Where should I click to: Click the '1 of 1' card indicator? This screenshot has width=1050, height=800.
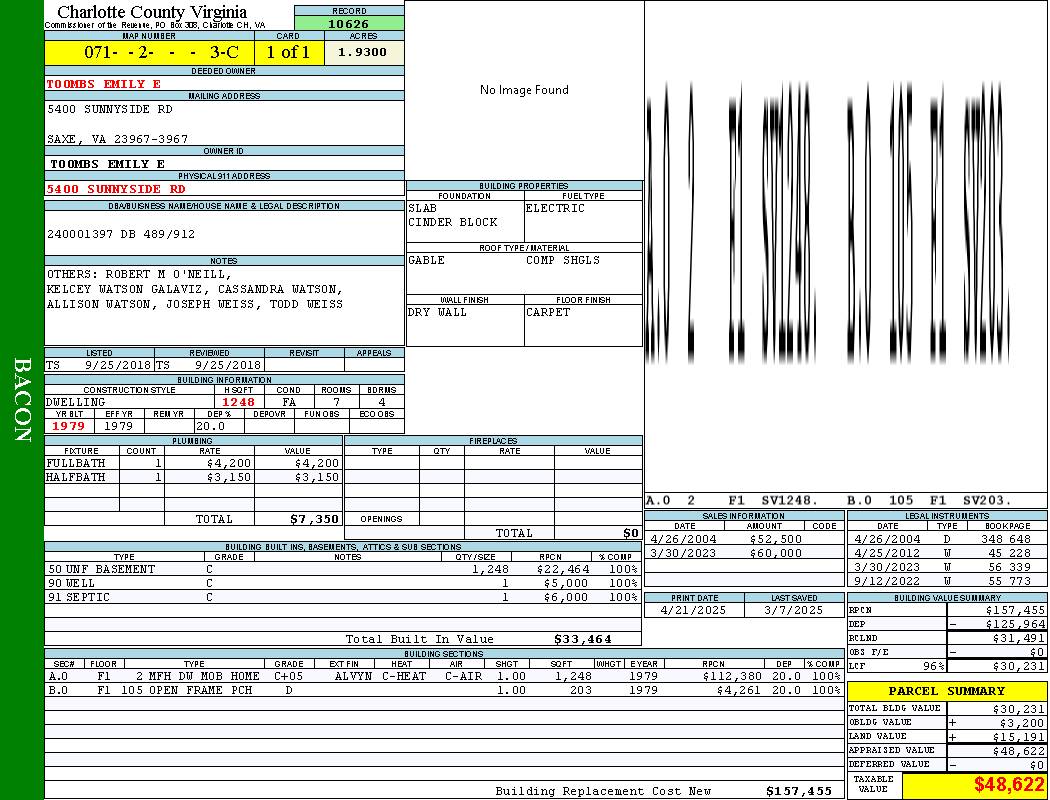pos(288,52)
